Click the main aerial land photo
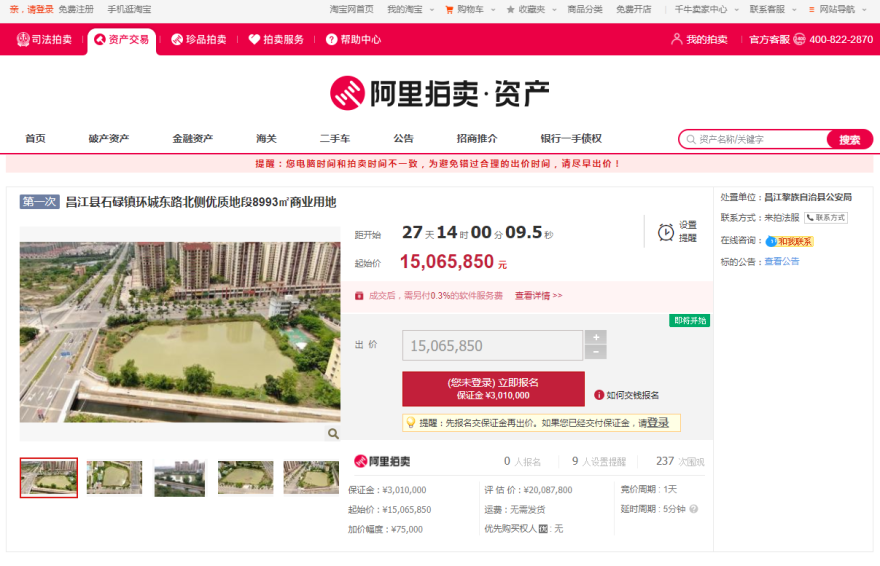Image resolution: width=880 pixels, height=566 pixels. point(180,332)
